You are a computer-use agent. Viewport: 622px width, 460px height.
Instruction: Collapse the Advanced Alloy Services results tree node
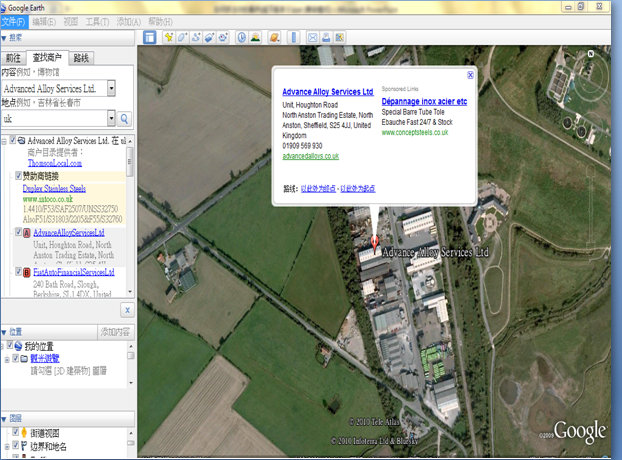click(x=4, y=141)
